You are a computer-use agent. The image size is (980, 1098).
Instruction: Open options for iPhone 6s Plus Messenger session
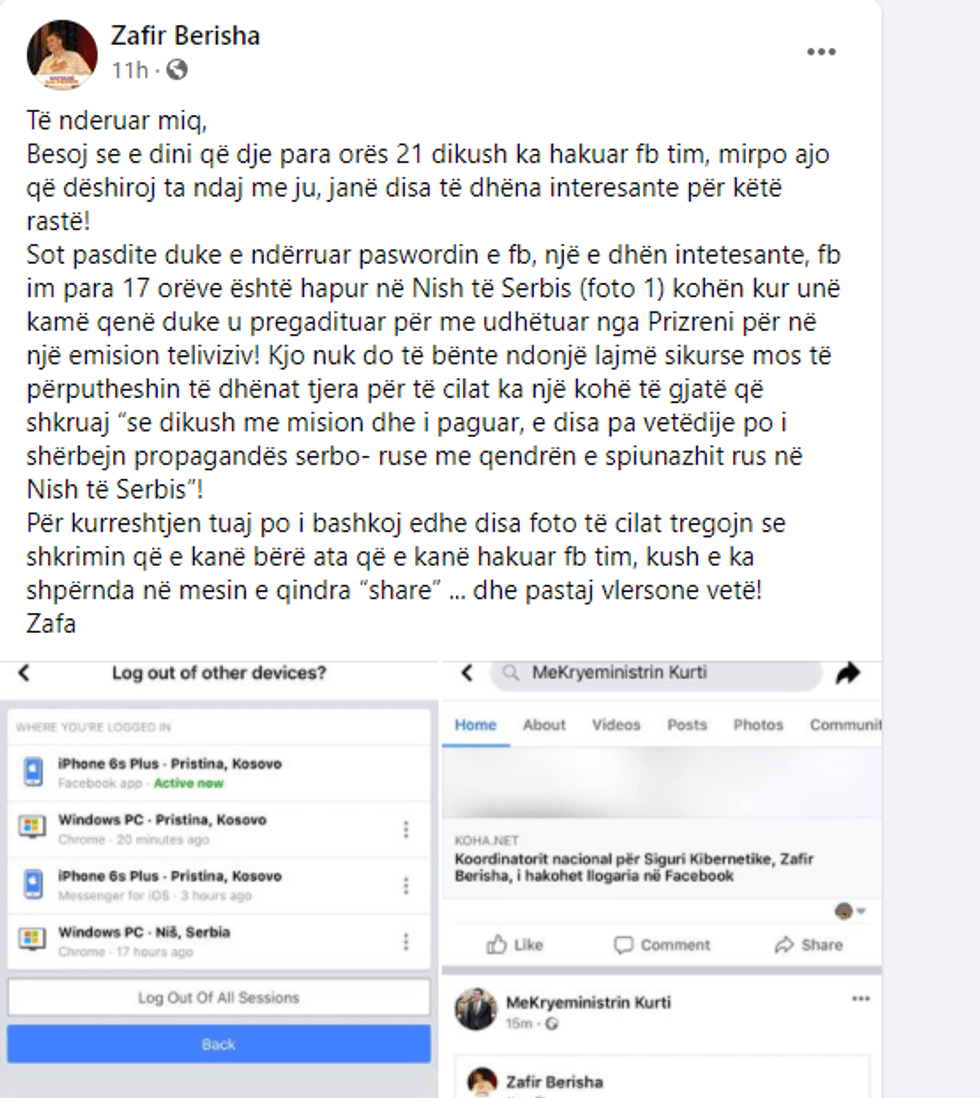(406, 886)
